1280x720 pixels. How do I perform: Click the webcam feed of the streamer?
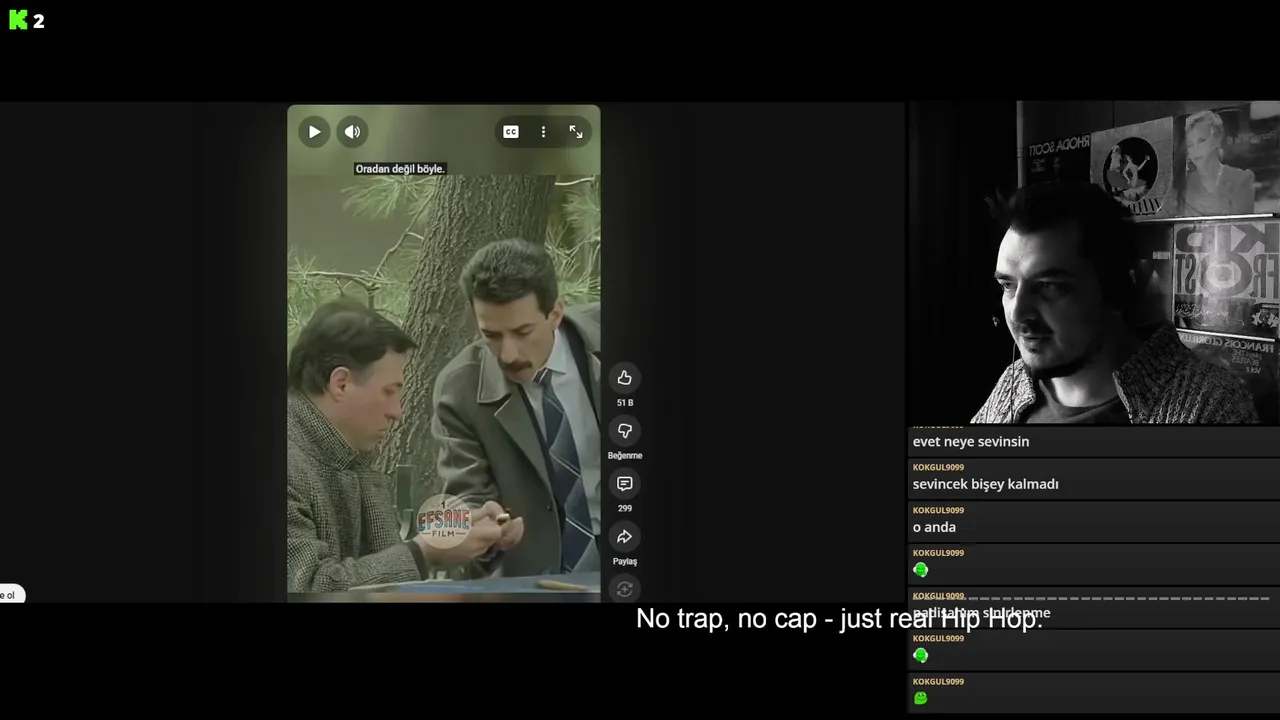1094,262
